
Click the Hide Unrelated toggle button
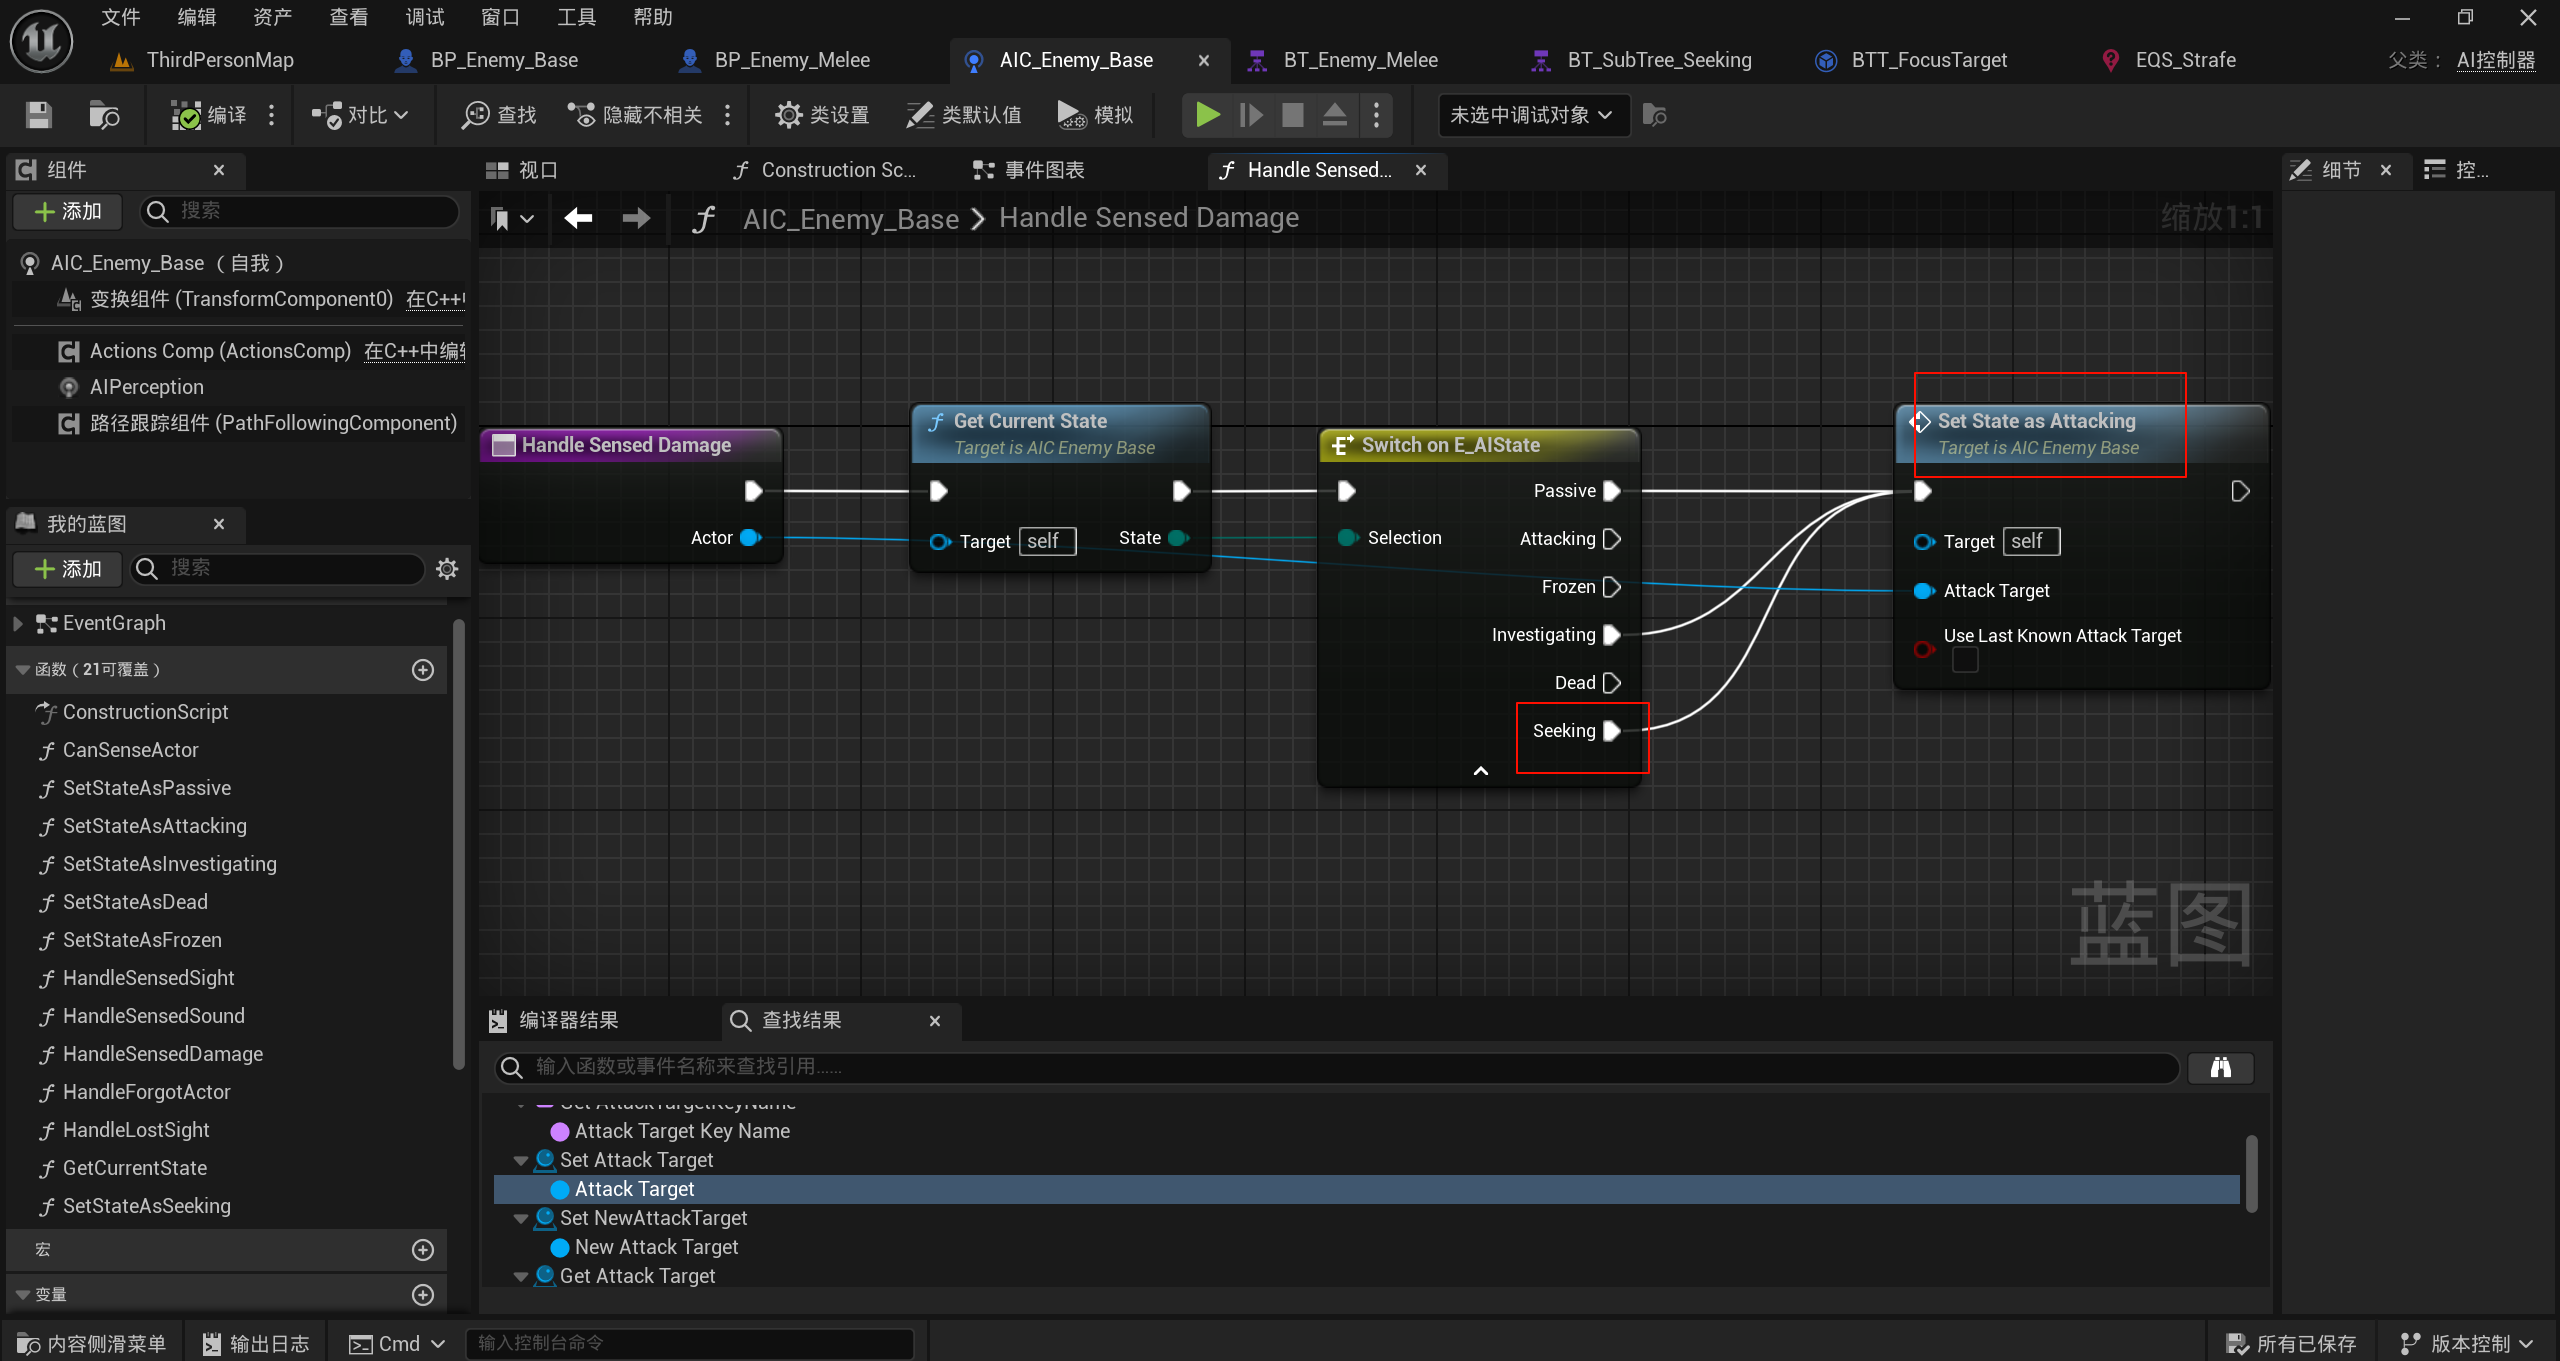click(636, 115)
